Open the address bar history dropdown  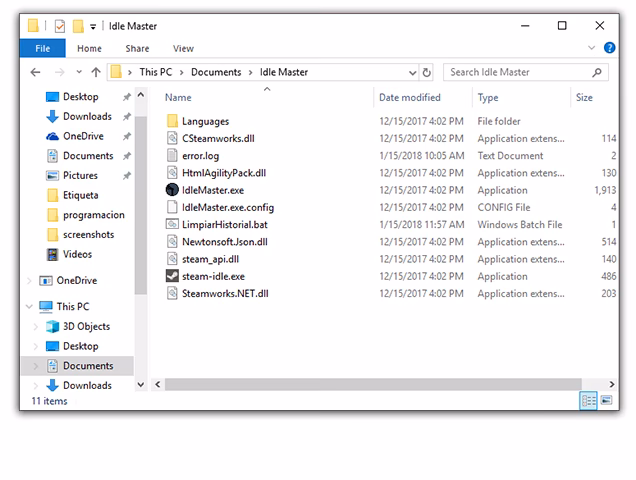point(413,73)
